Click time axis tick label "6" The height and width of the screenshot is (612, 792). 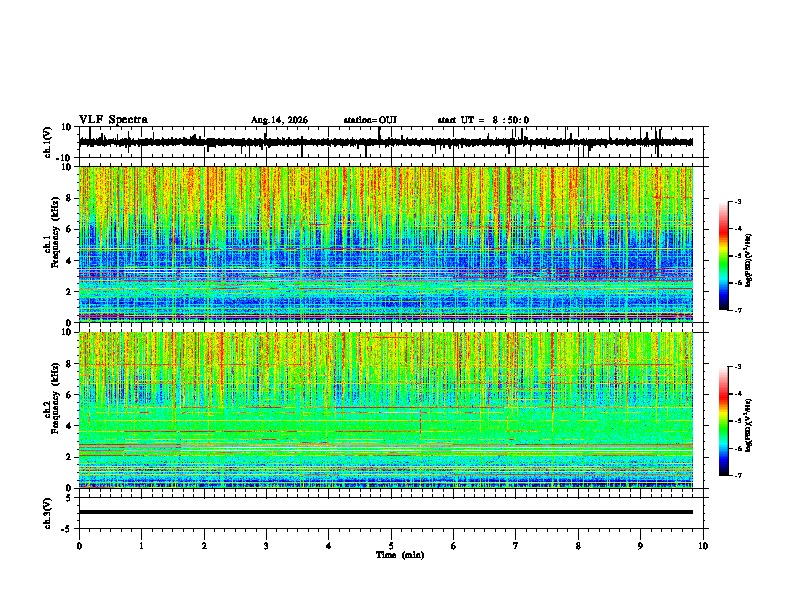point(453,546)
